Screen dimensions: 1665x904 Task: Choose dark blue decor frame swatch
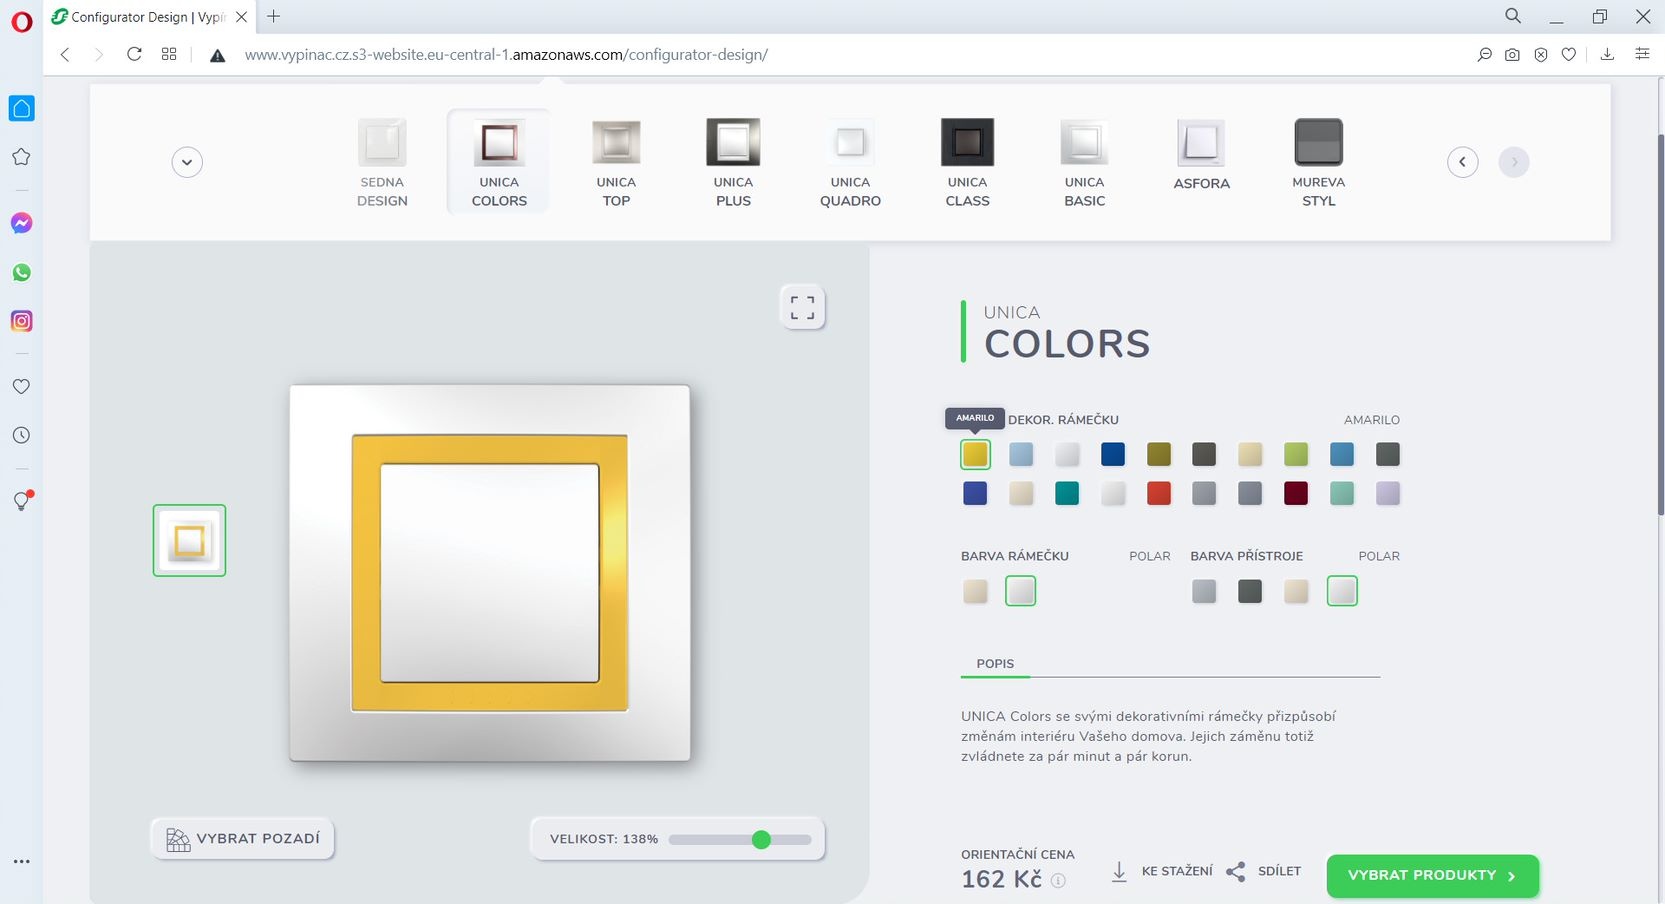pos(1113,454)
